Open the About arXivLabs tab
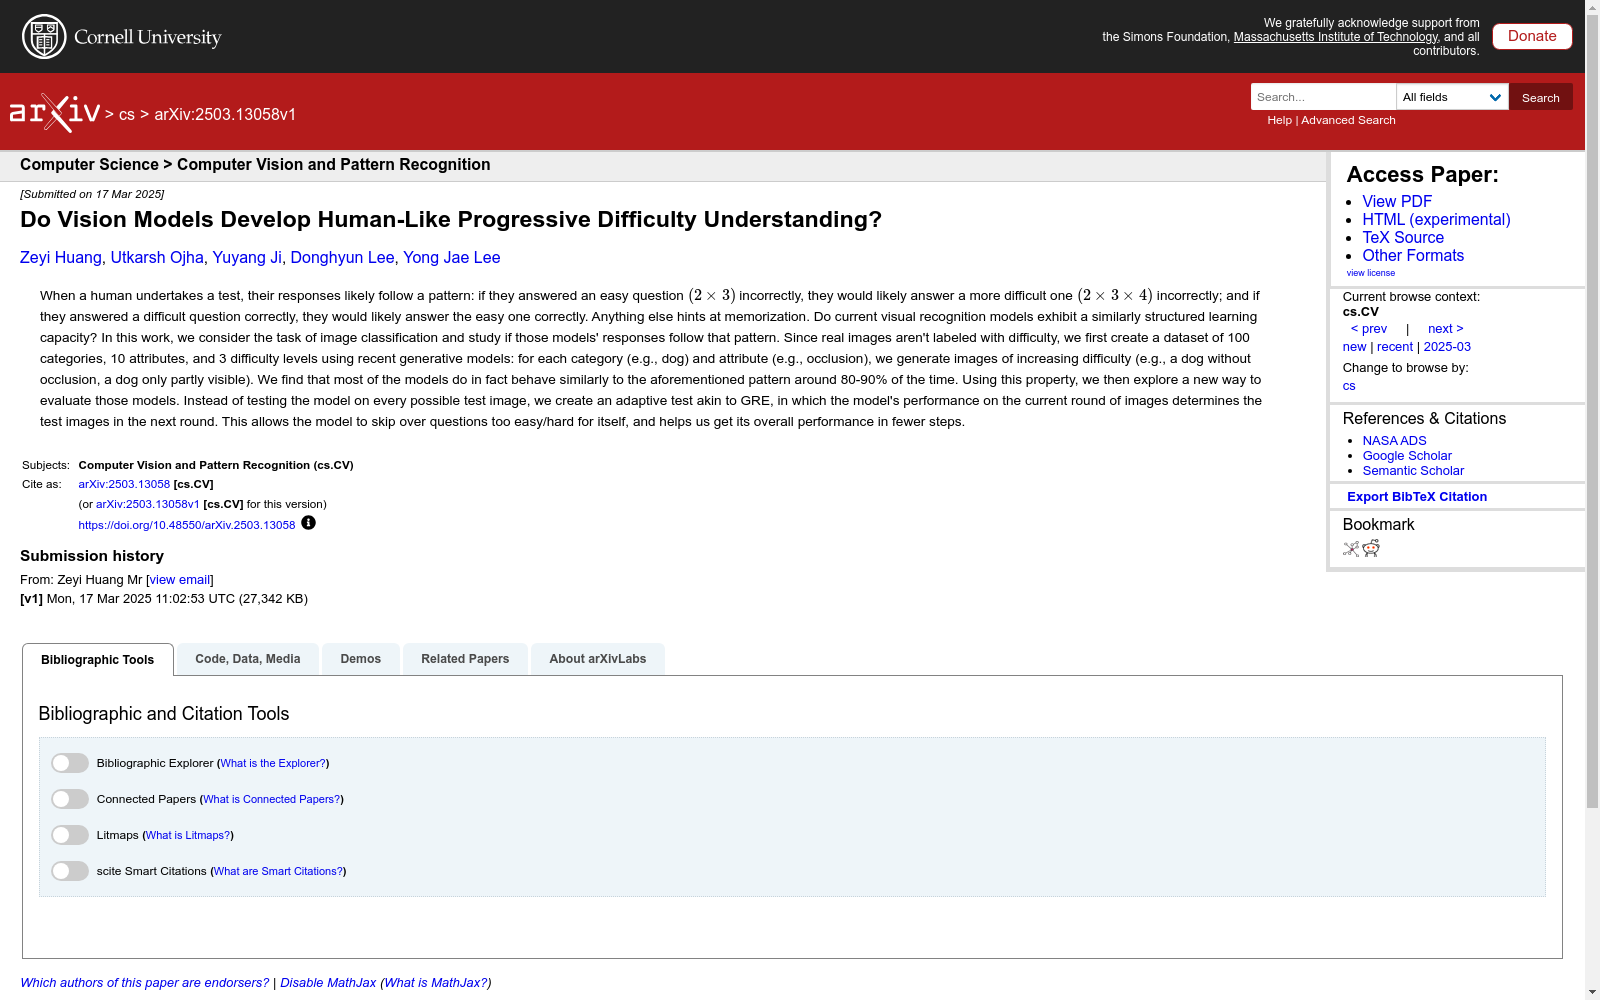Viewport: 1600px width, 1000px height. click(x=598, y=659)
